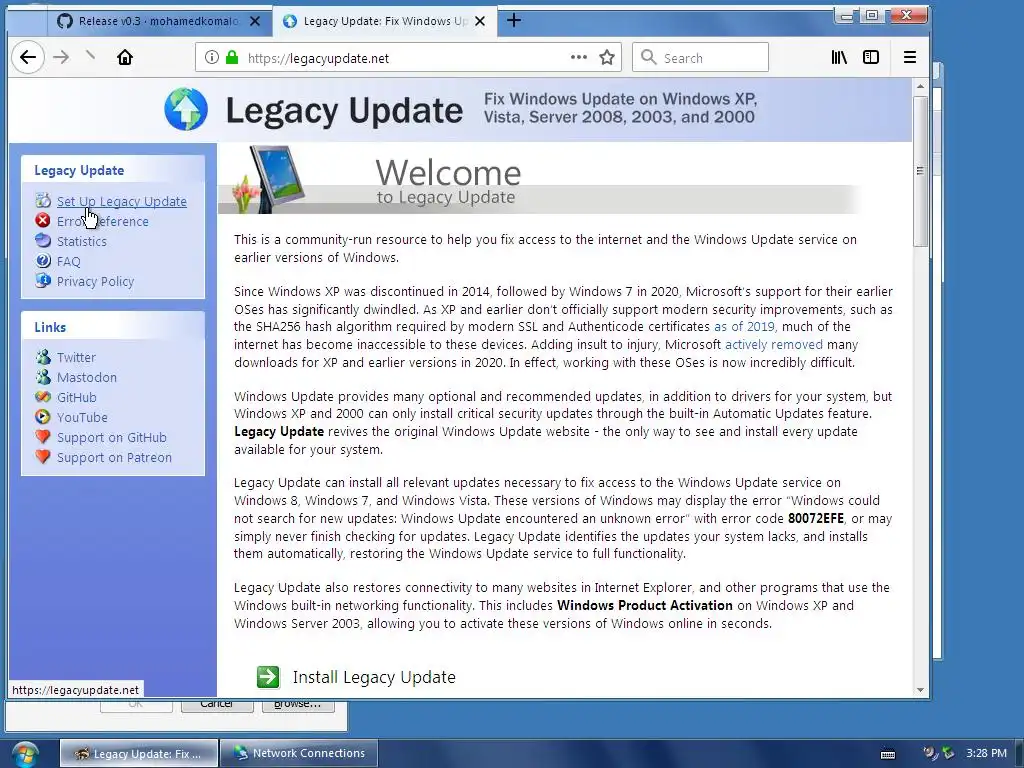
Task: Click the on-screen keyboard tray icon
Action: click(888, 754)
